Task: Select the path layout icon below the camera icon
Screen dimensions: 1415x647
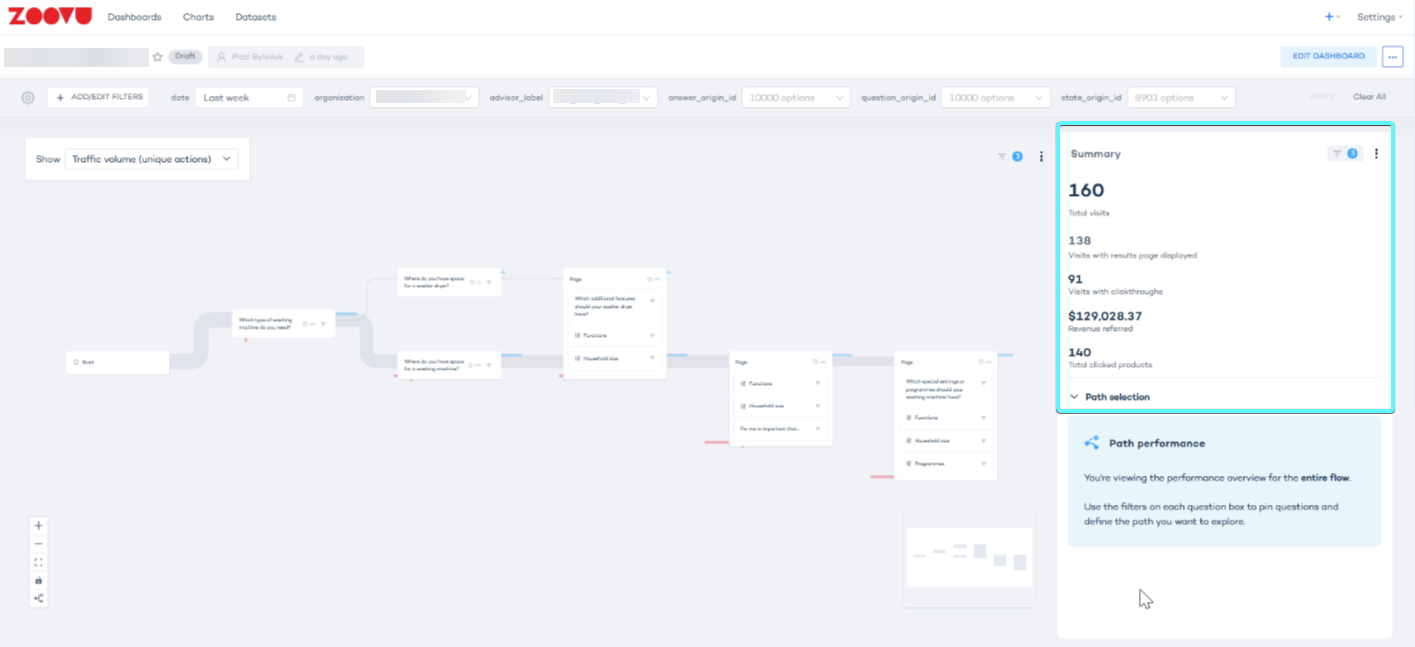Action: (38, 597)
